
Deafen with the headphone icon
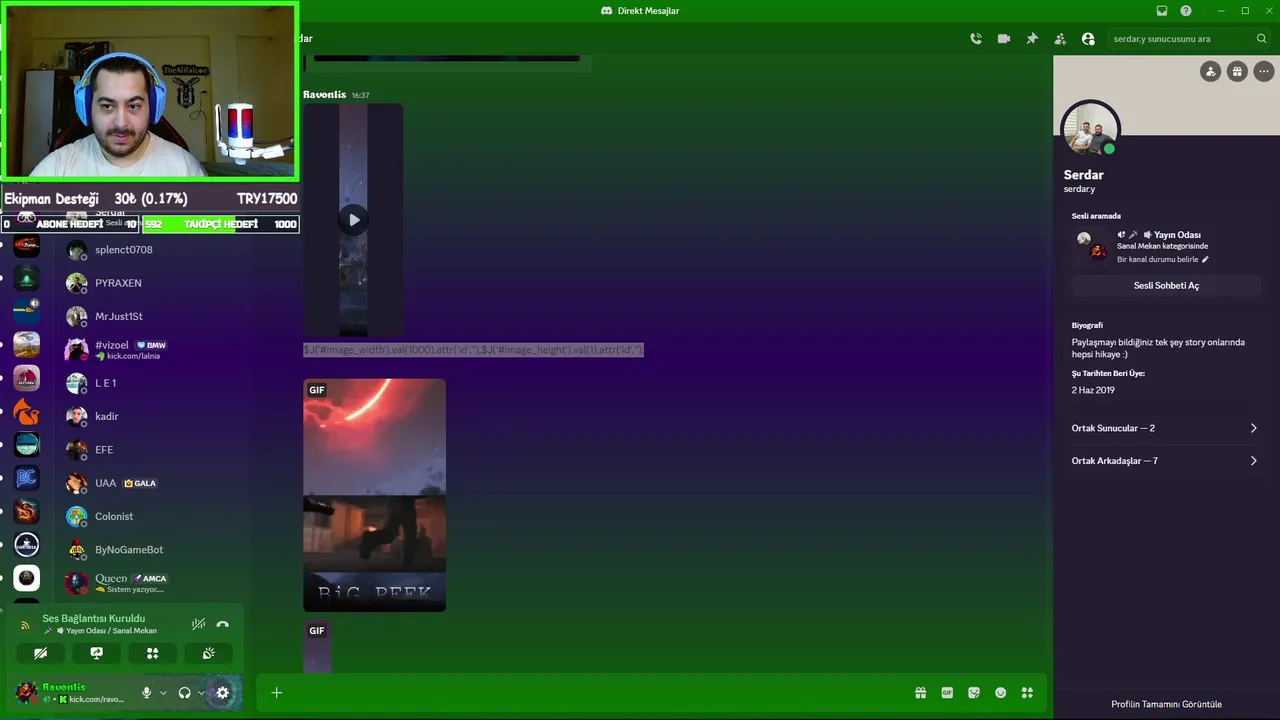[x=184, y=693]
